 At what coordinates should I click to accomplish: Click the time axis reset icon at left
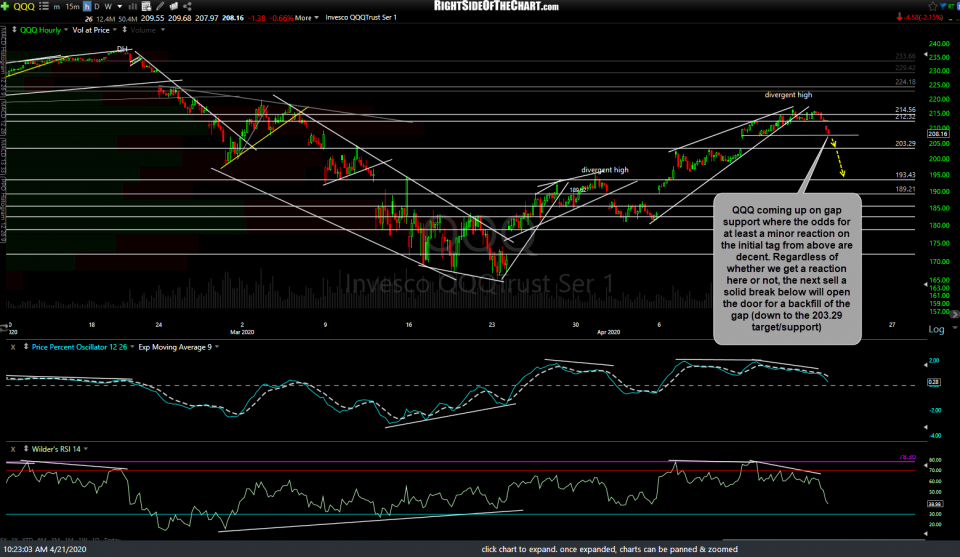(4, 329)
